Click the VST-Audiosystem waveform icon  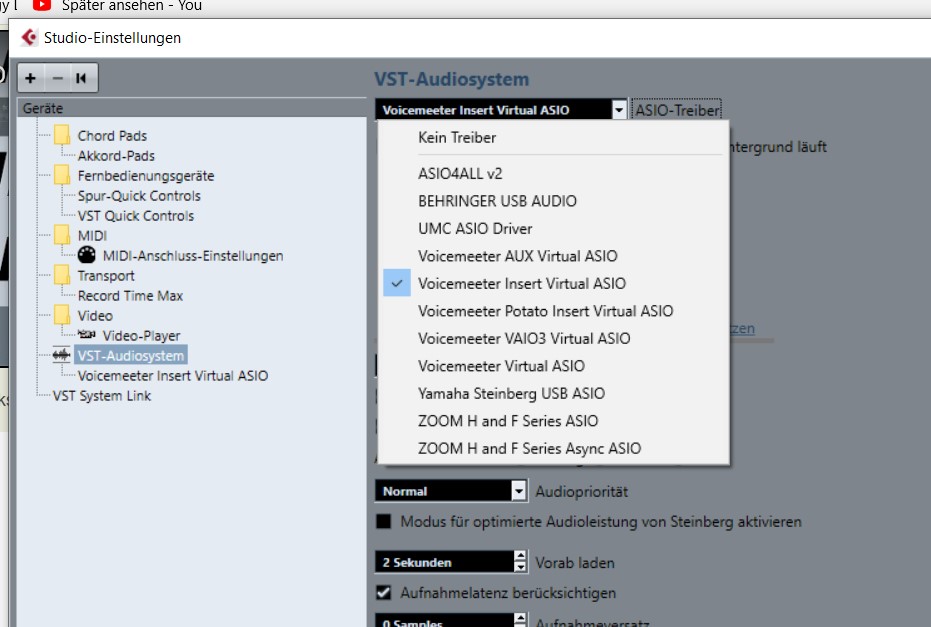tap(62, 356)
